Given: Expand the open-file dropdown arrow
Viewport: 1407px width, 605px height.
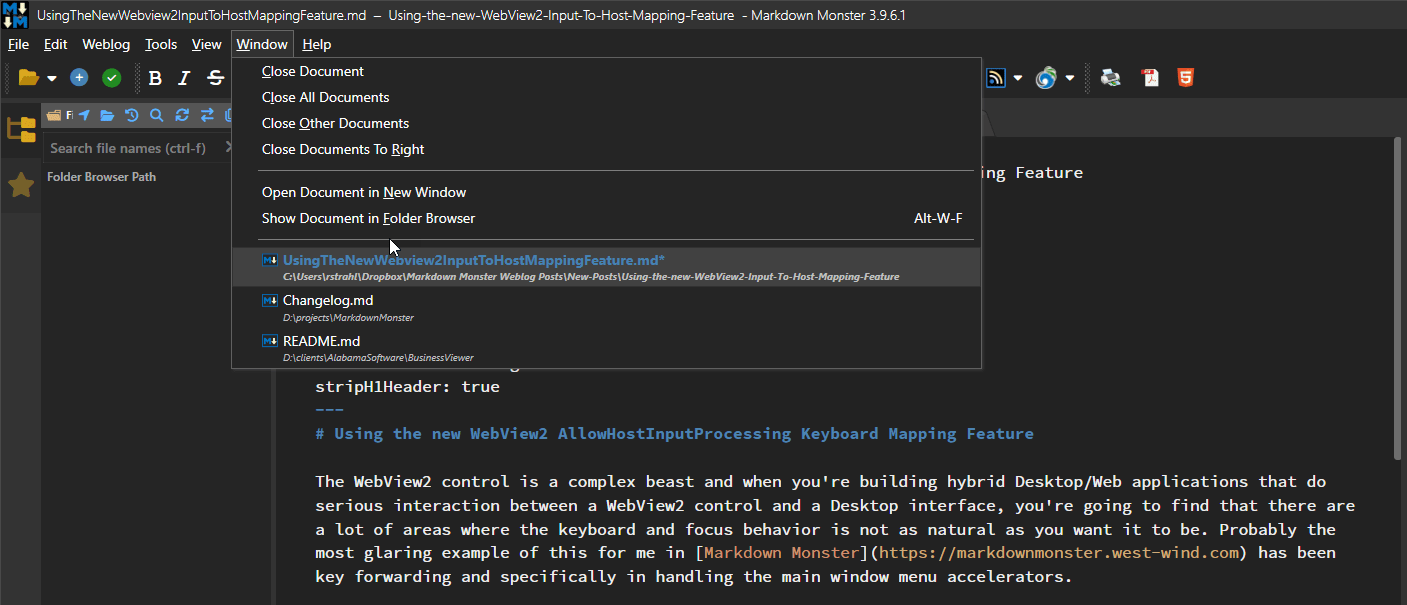Looking at the screenshot, I should coord(52,78).
